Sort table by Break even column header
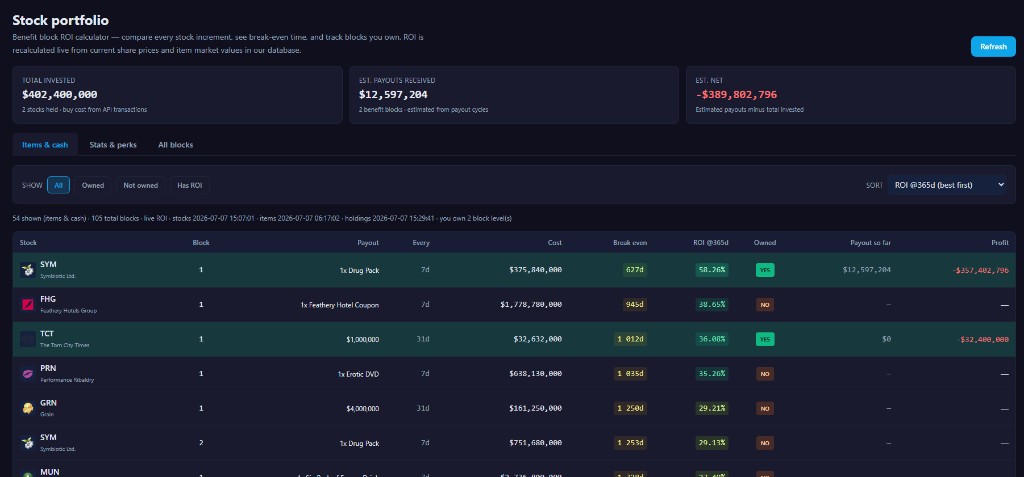Image resolution: width=1024 pixels, height=477 pixels. click(630, 242)
